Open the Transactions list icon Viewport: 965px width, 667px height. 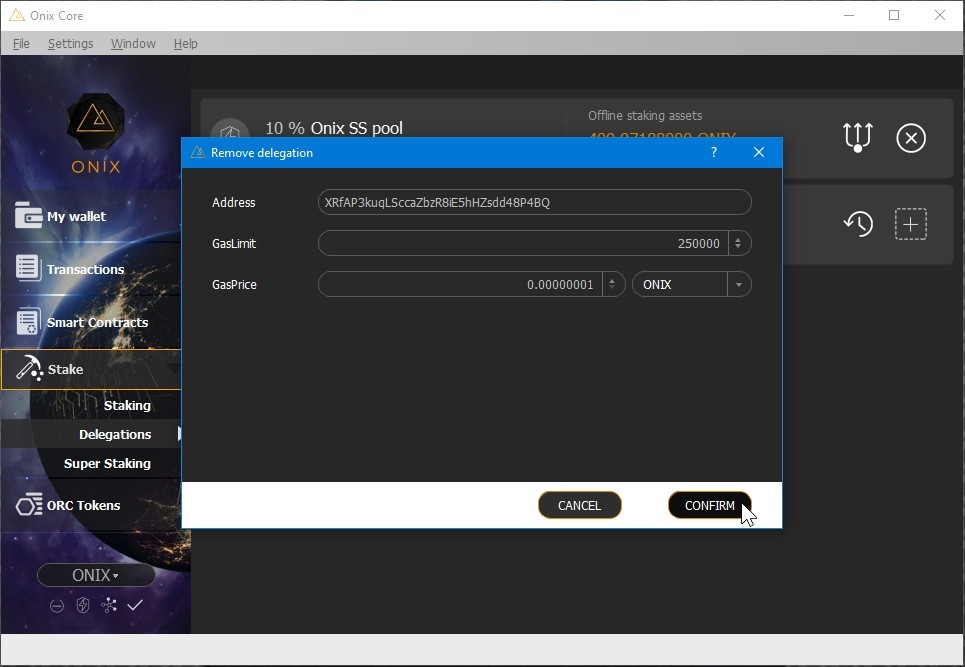tap(28, 268)
